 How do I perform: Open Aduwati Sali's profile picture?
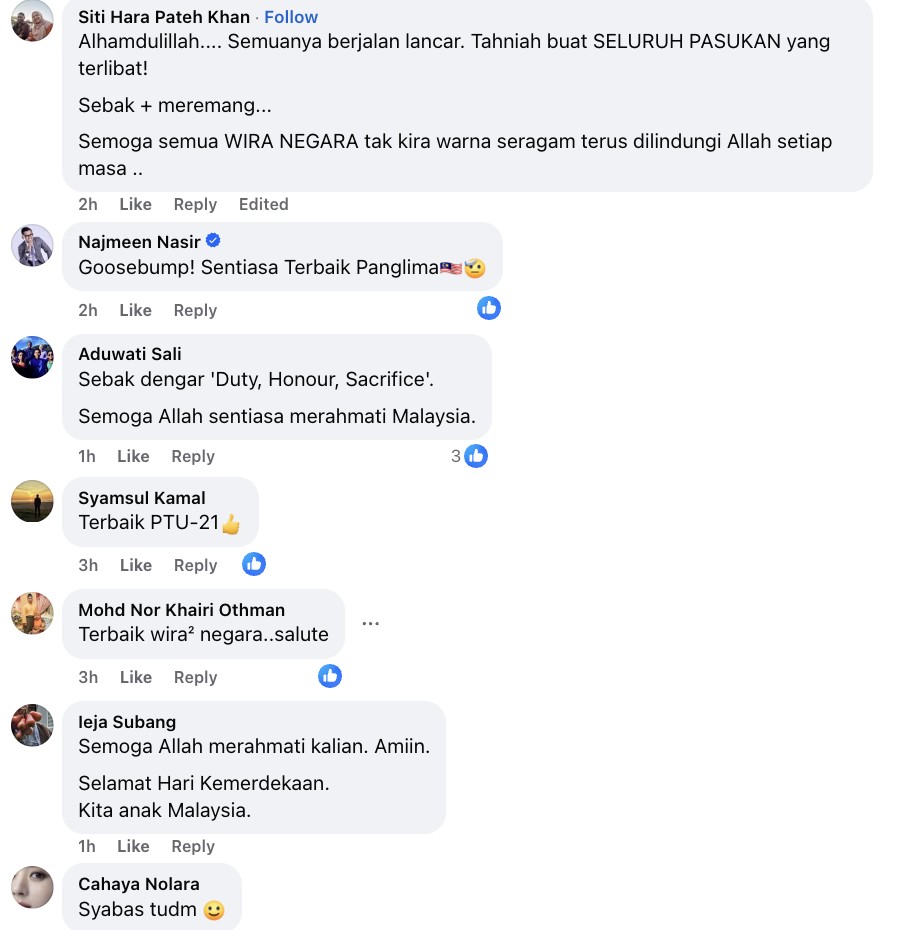coord(32,358)
